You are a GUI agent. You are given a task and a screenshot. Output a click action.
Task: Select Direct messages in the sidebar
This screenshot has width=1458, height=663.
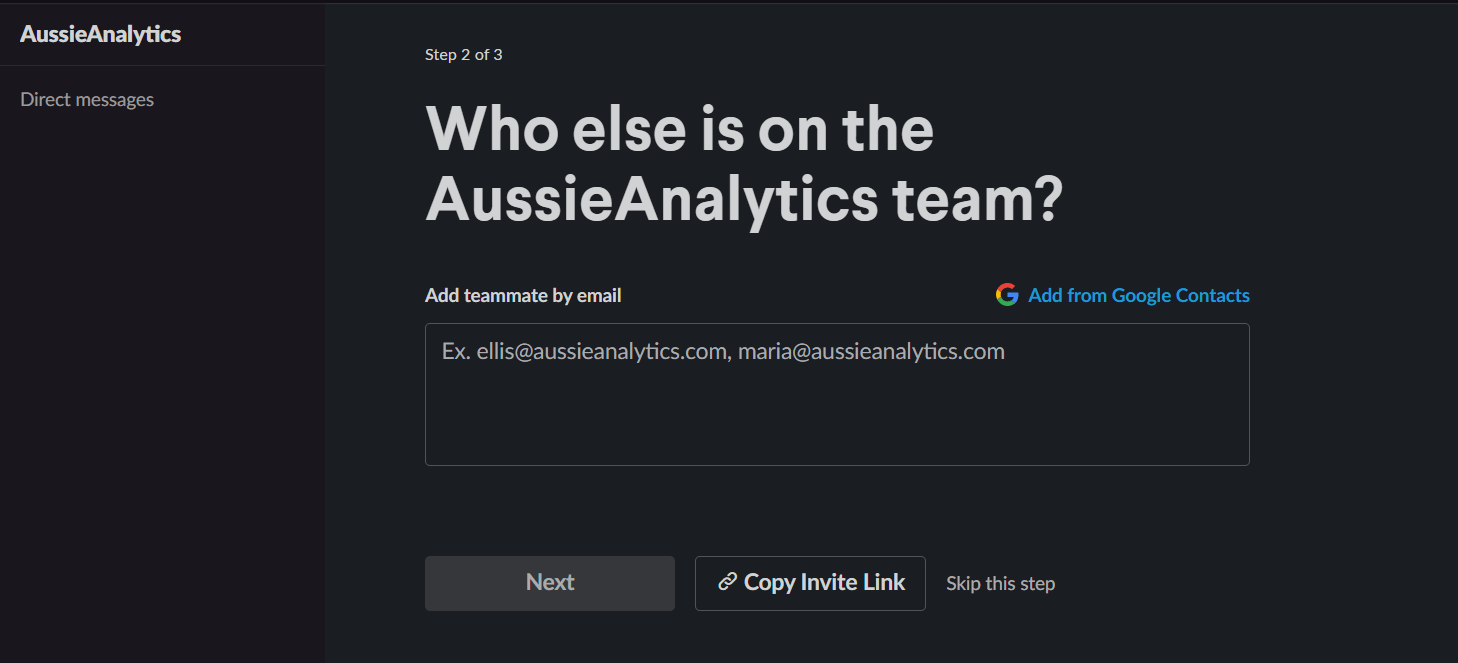tap(87, 100)
